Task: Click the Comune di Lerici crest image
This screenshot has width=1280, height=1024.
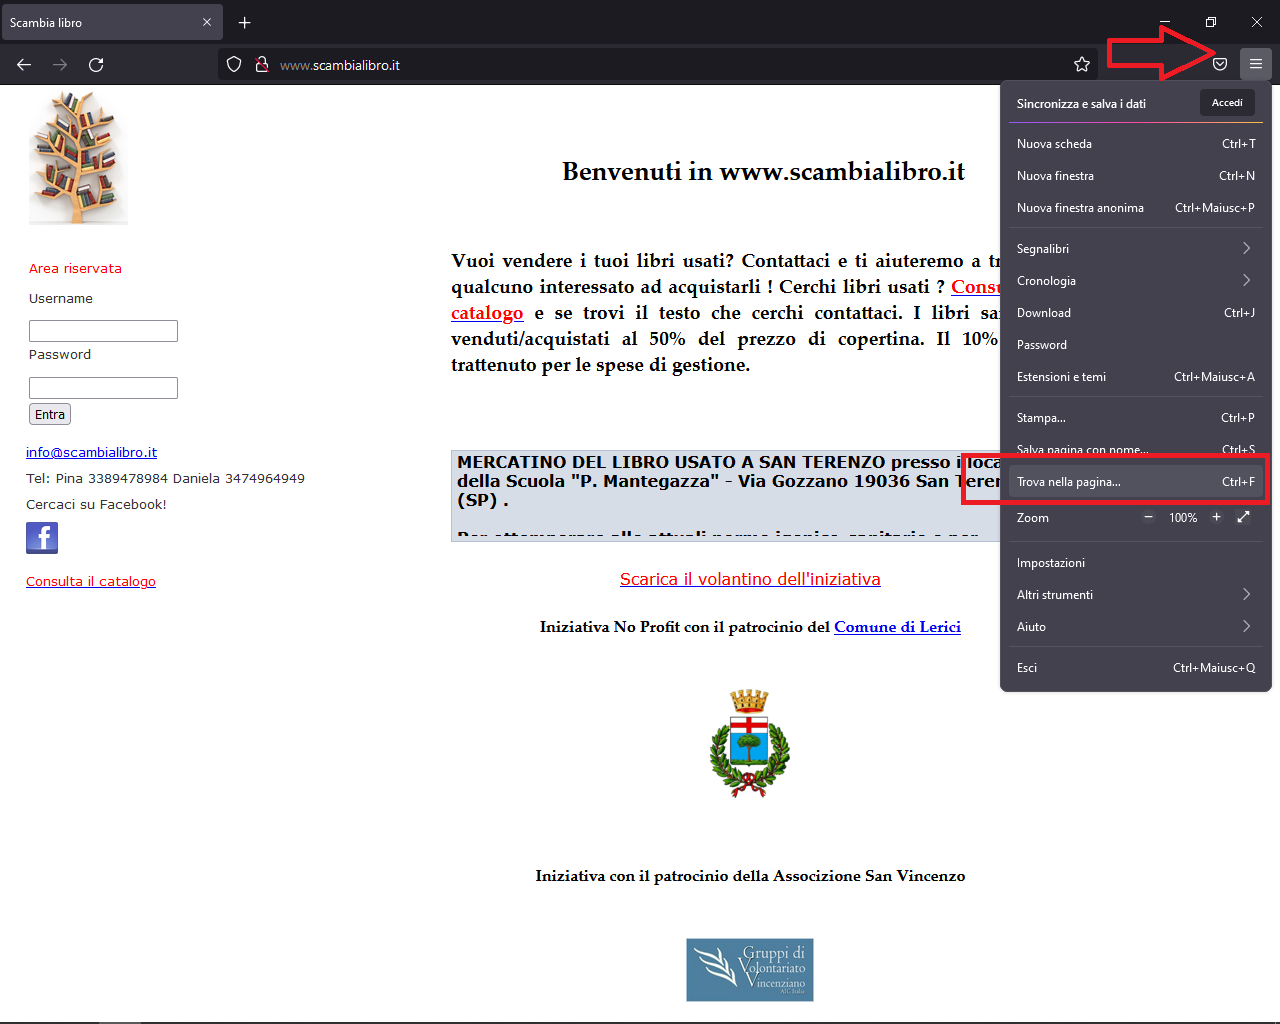Action: pos(750,743)
